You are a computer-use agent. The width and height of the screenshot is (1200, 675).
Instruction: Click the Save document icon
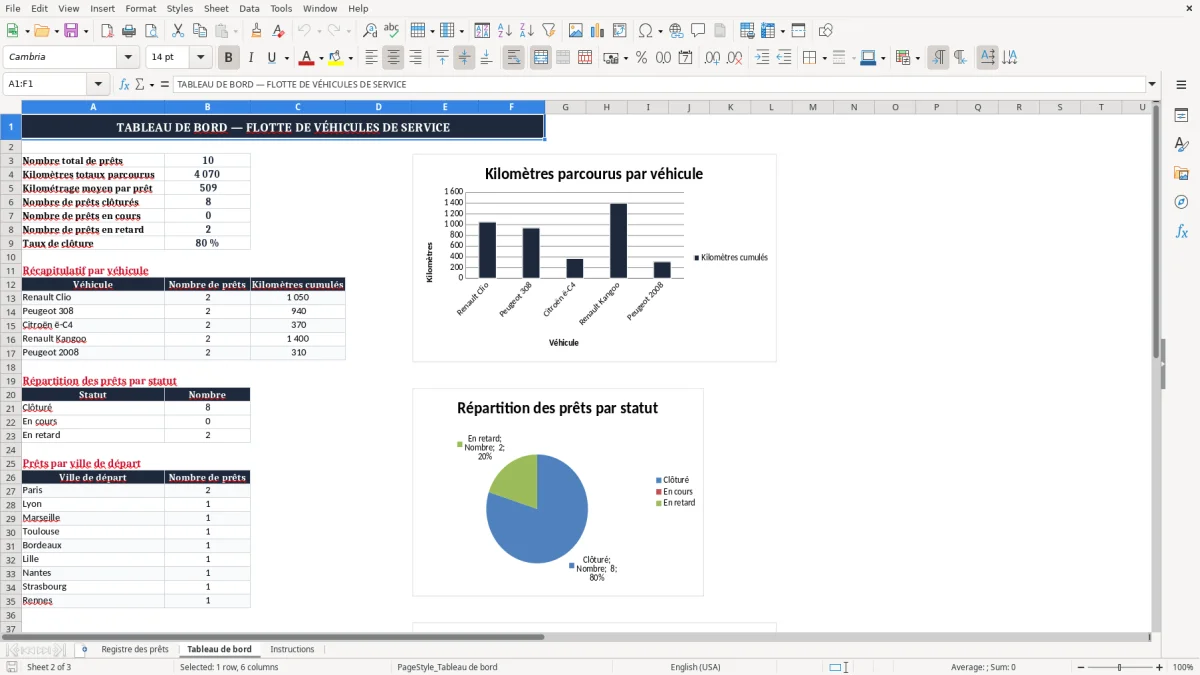[70, 31]
